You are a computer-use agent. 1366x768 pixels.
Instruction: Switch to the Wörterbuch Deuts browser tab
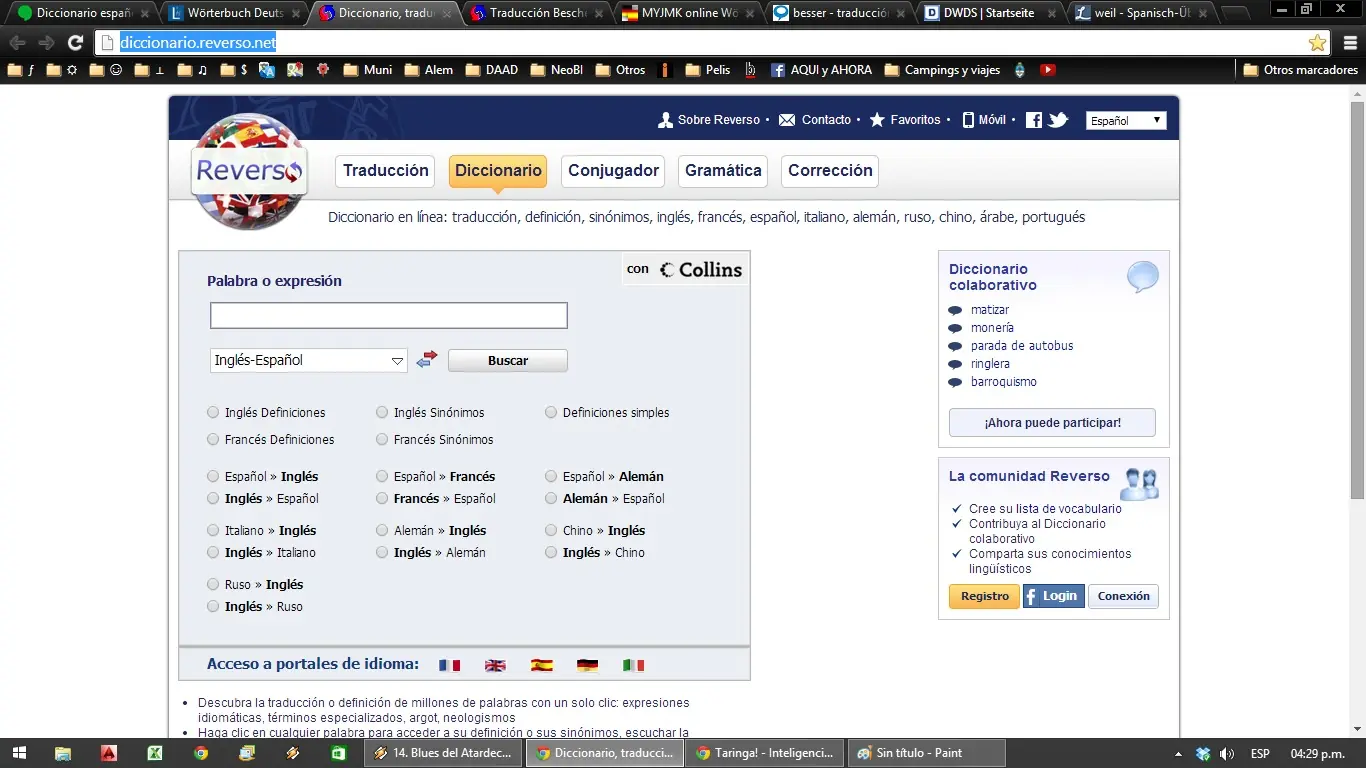coord(235,14)
